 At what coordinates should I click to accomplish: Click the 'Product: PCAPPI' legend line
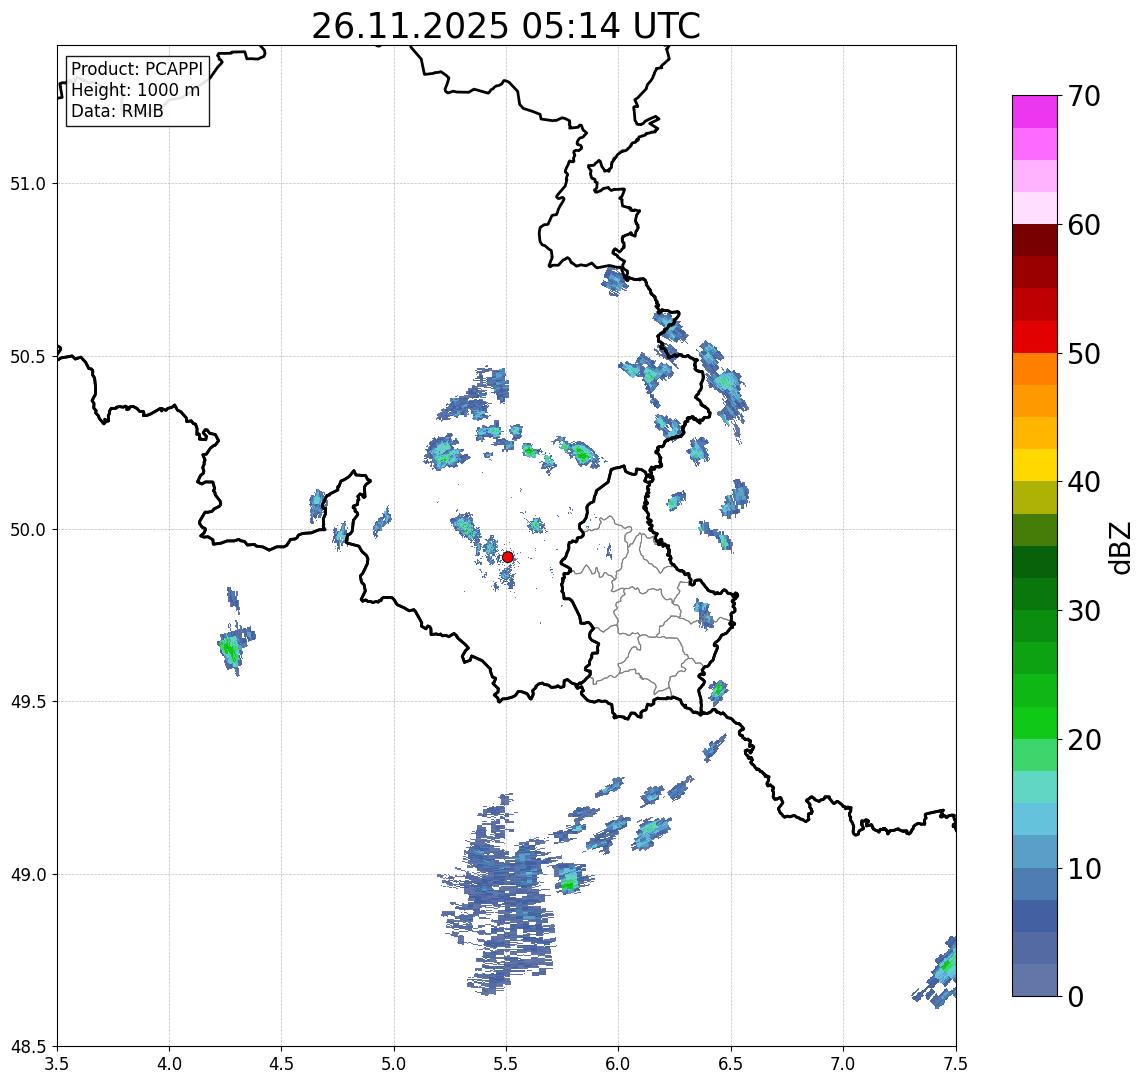(x=137, y=69)
